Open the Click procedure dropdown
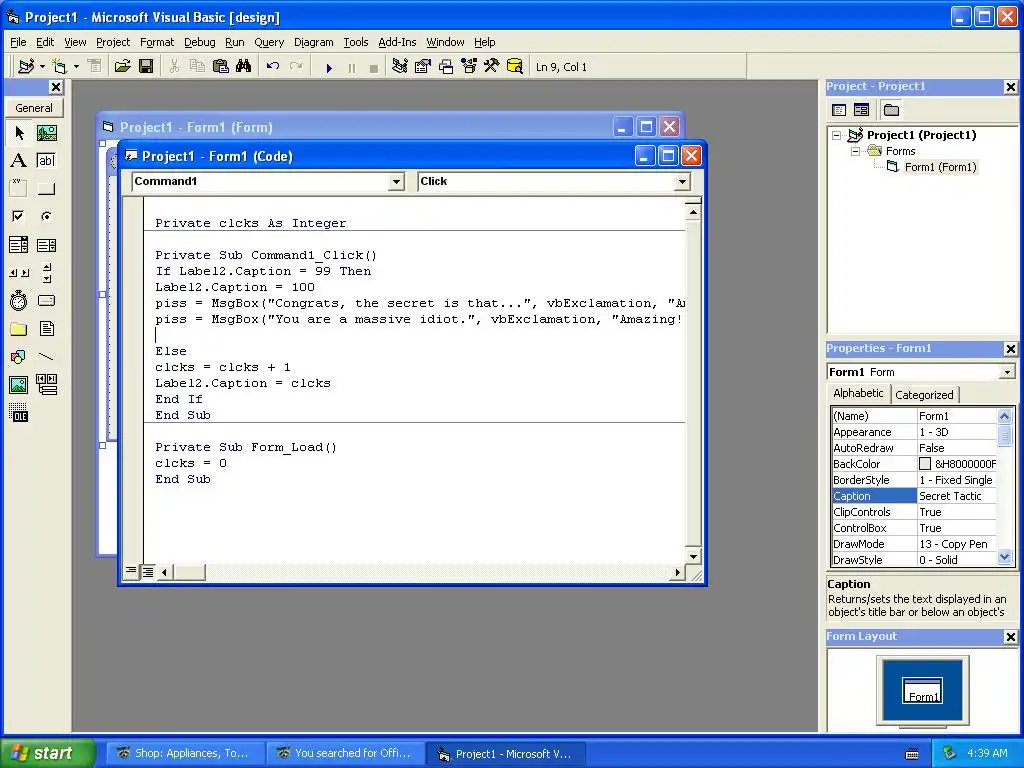Viewport: 1024px width, 768px height. coord(682,182)
